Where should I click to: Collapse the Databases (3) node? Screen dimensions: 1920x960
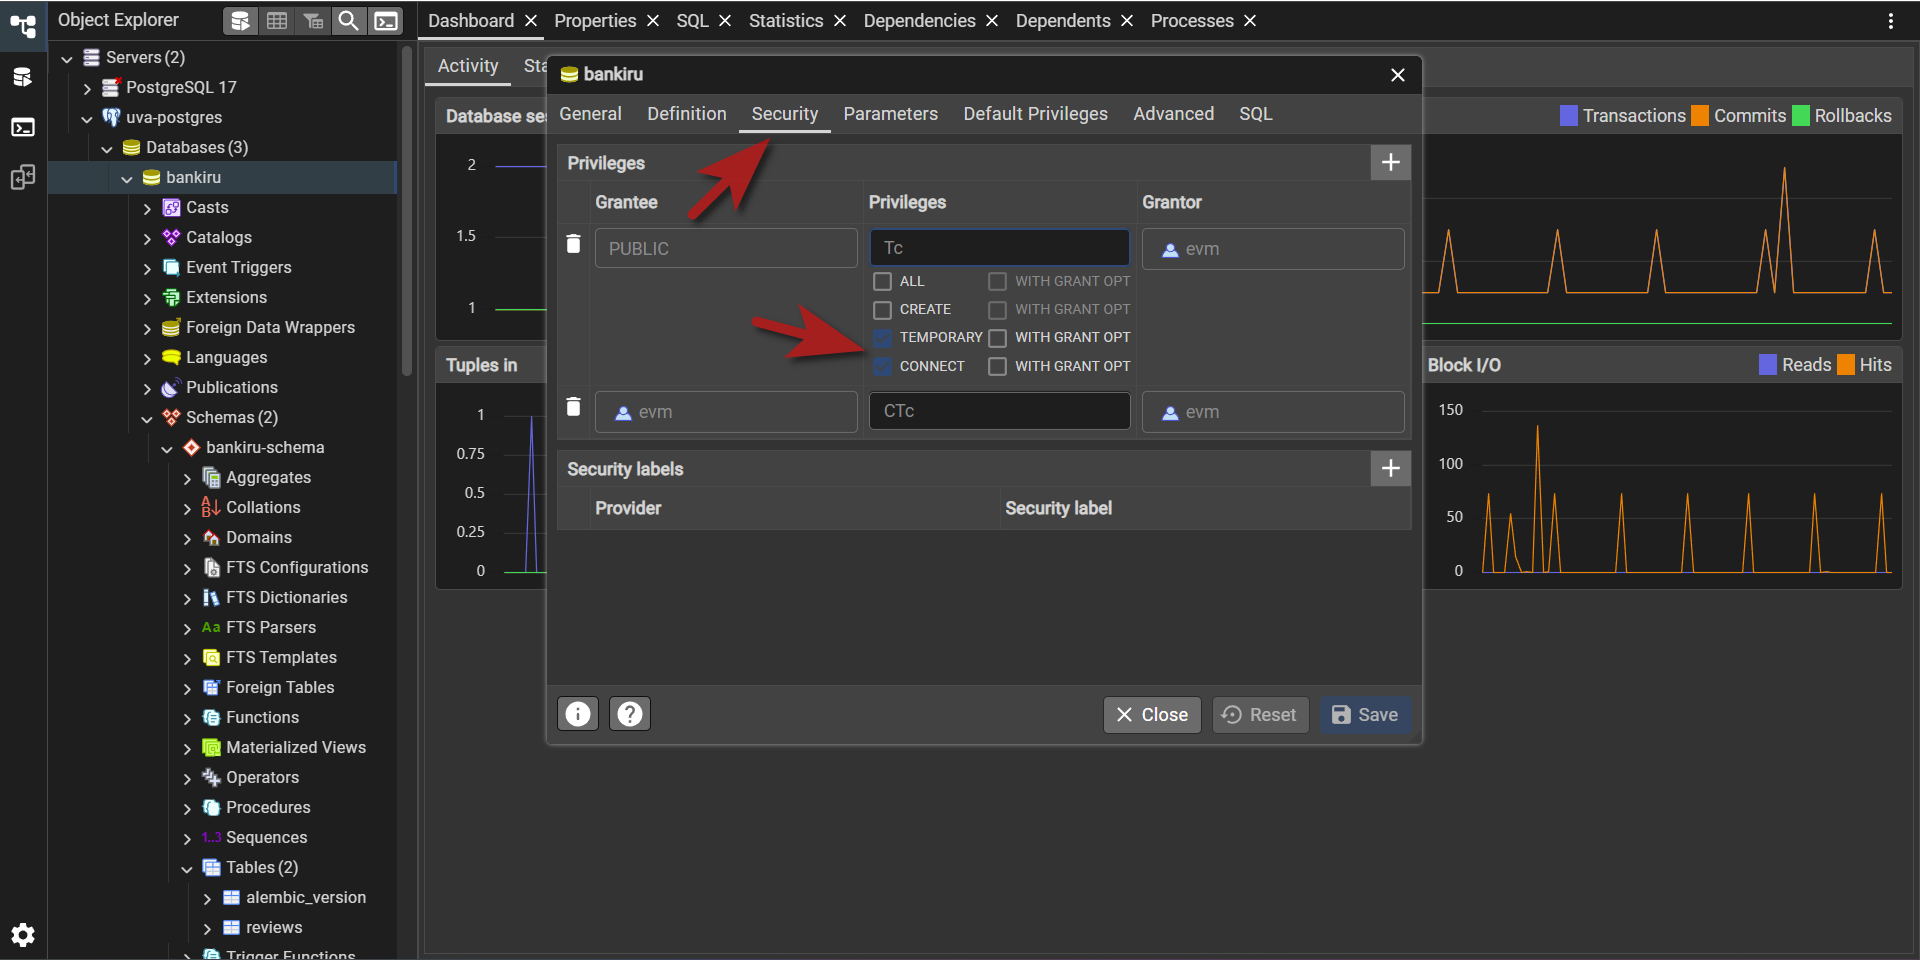(107, 148)
